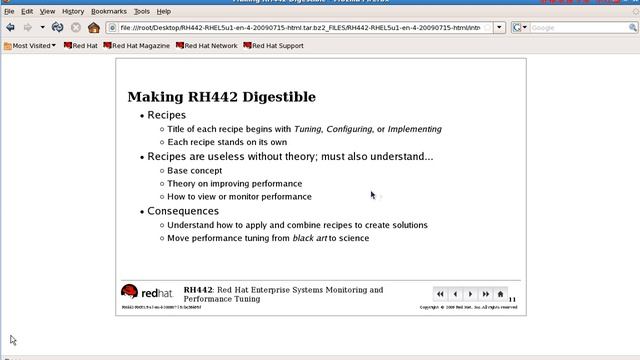This screenshot has height=360, width=640.
Task: Go to previous slide arrow
Action: (x=455, y=294)
